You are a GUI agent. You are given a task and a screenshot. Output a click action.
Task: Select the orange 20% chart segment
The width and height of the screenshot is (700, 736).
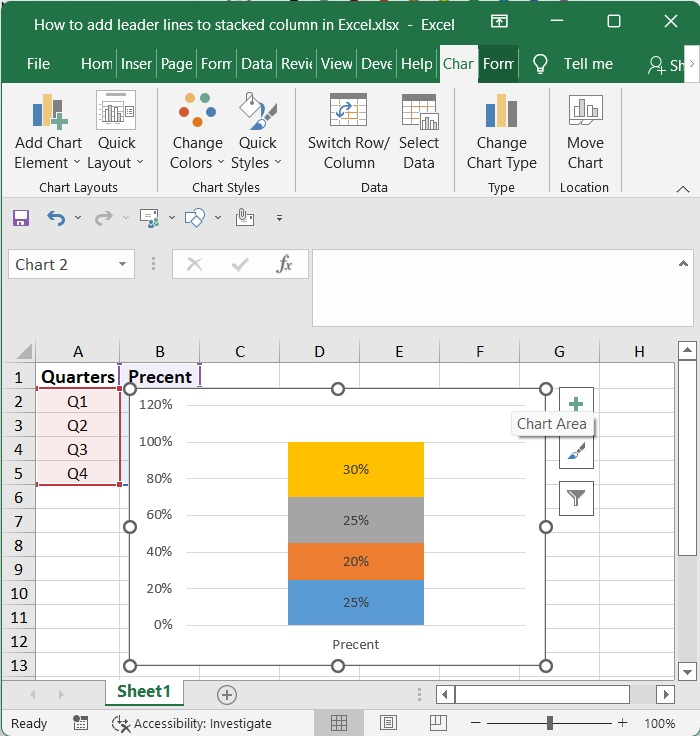tap(356, 561)
